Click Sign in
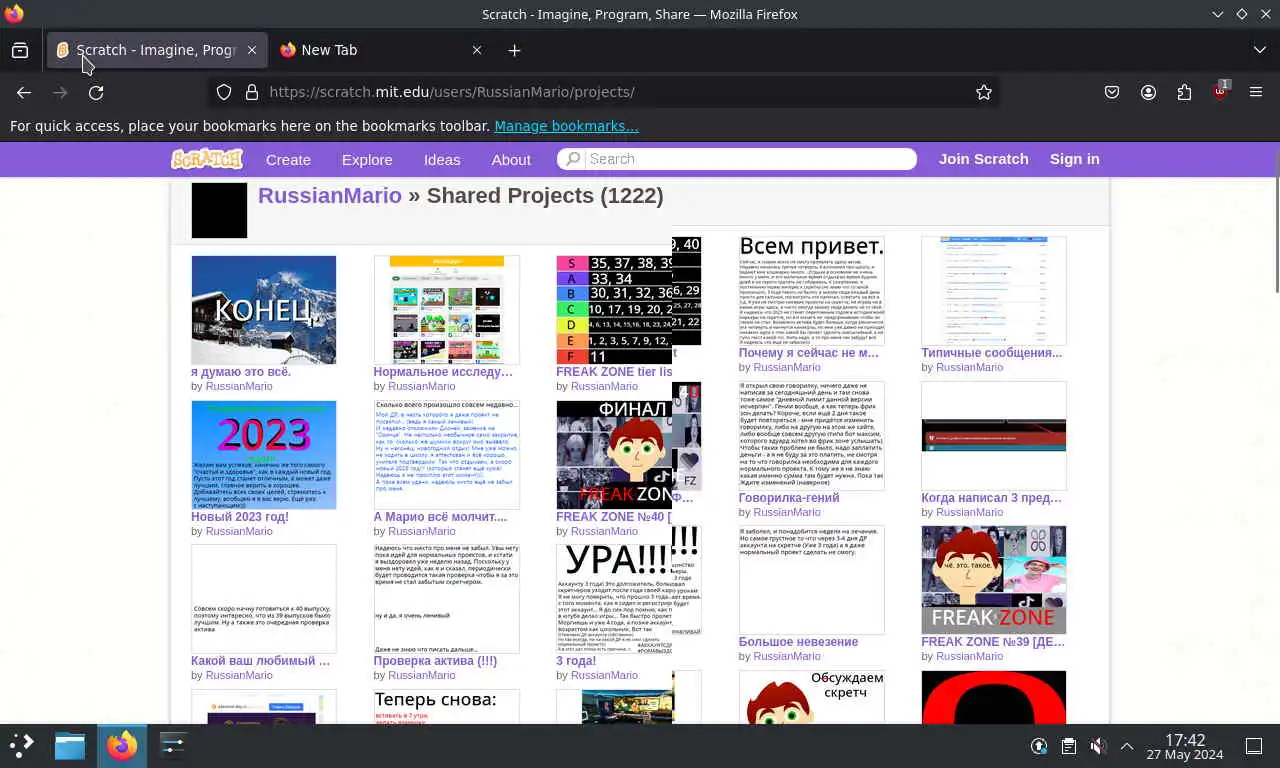The width and height of the screenshot is (1280, 768). (1075, 159)
